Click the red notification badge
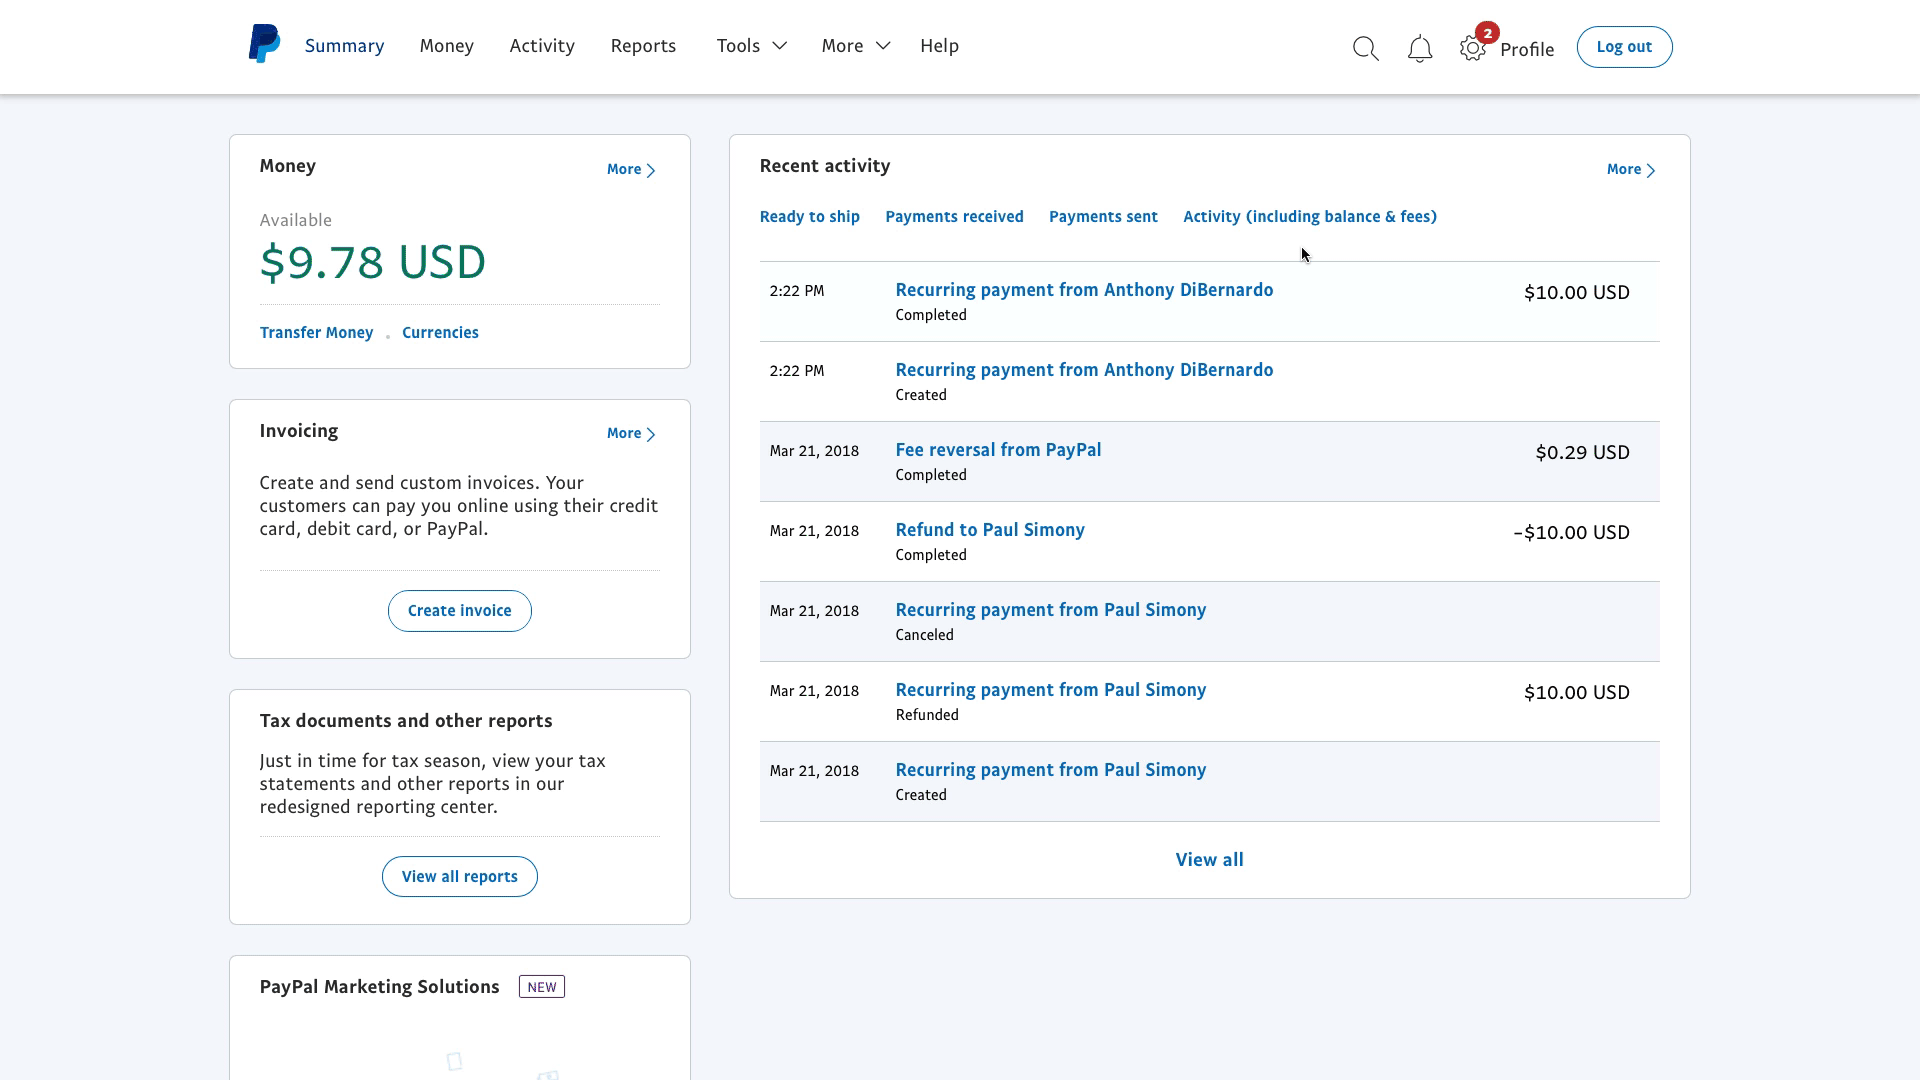The height and width of the screenshot is (1080, 1920). [1487, 33]
